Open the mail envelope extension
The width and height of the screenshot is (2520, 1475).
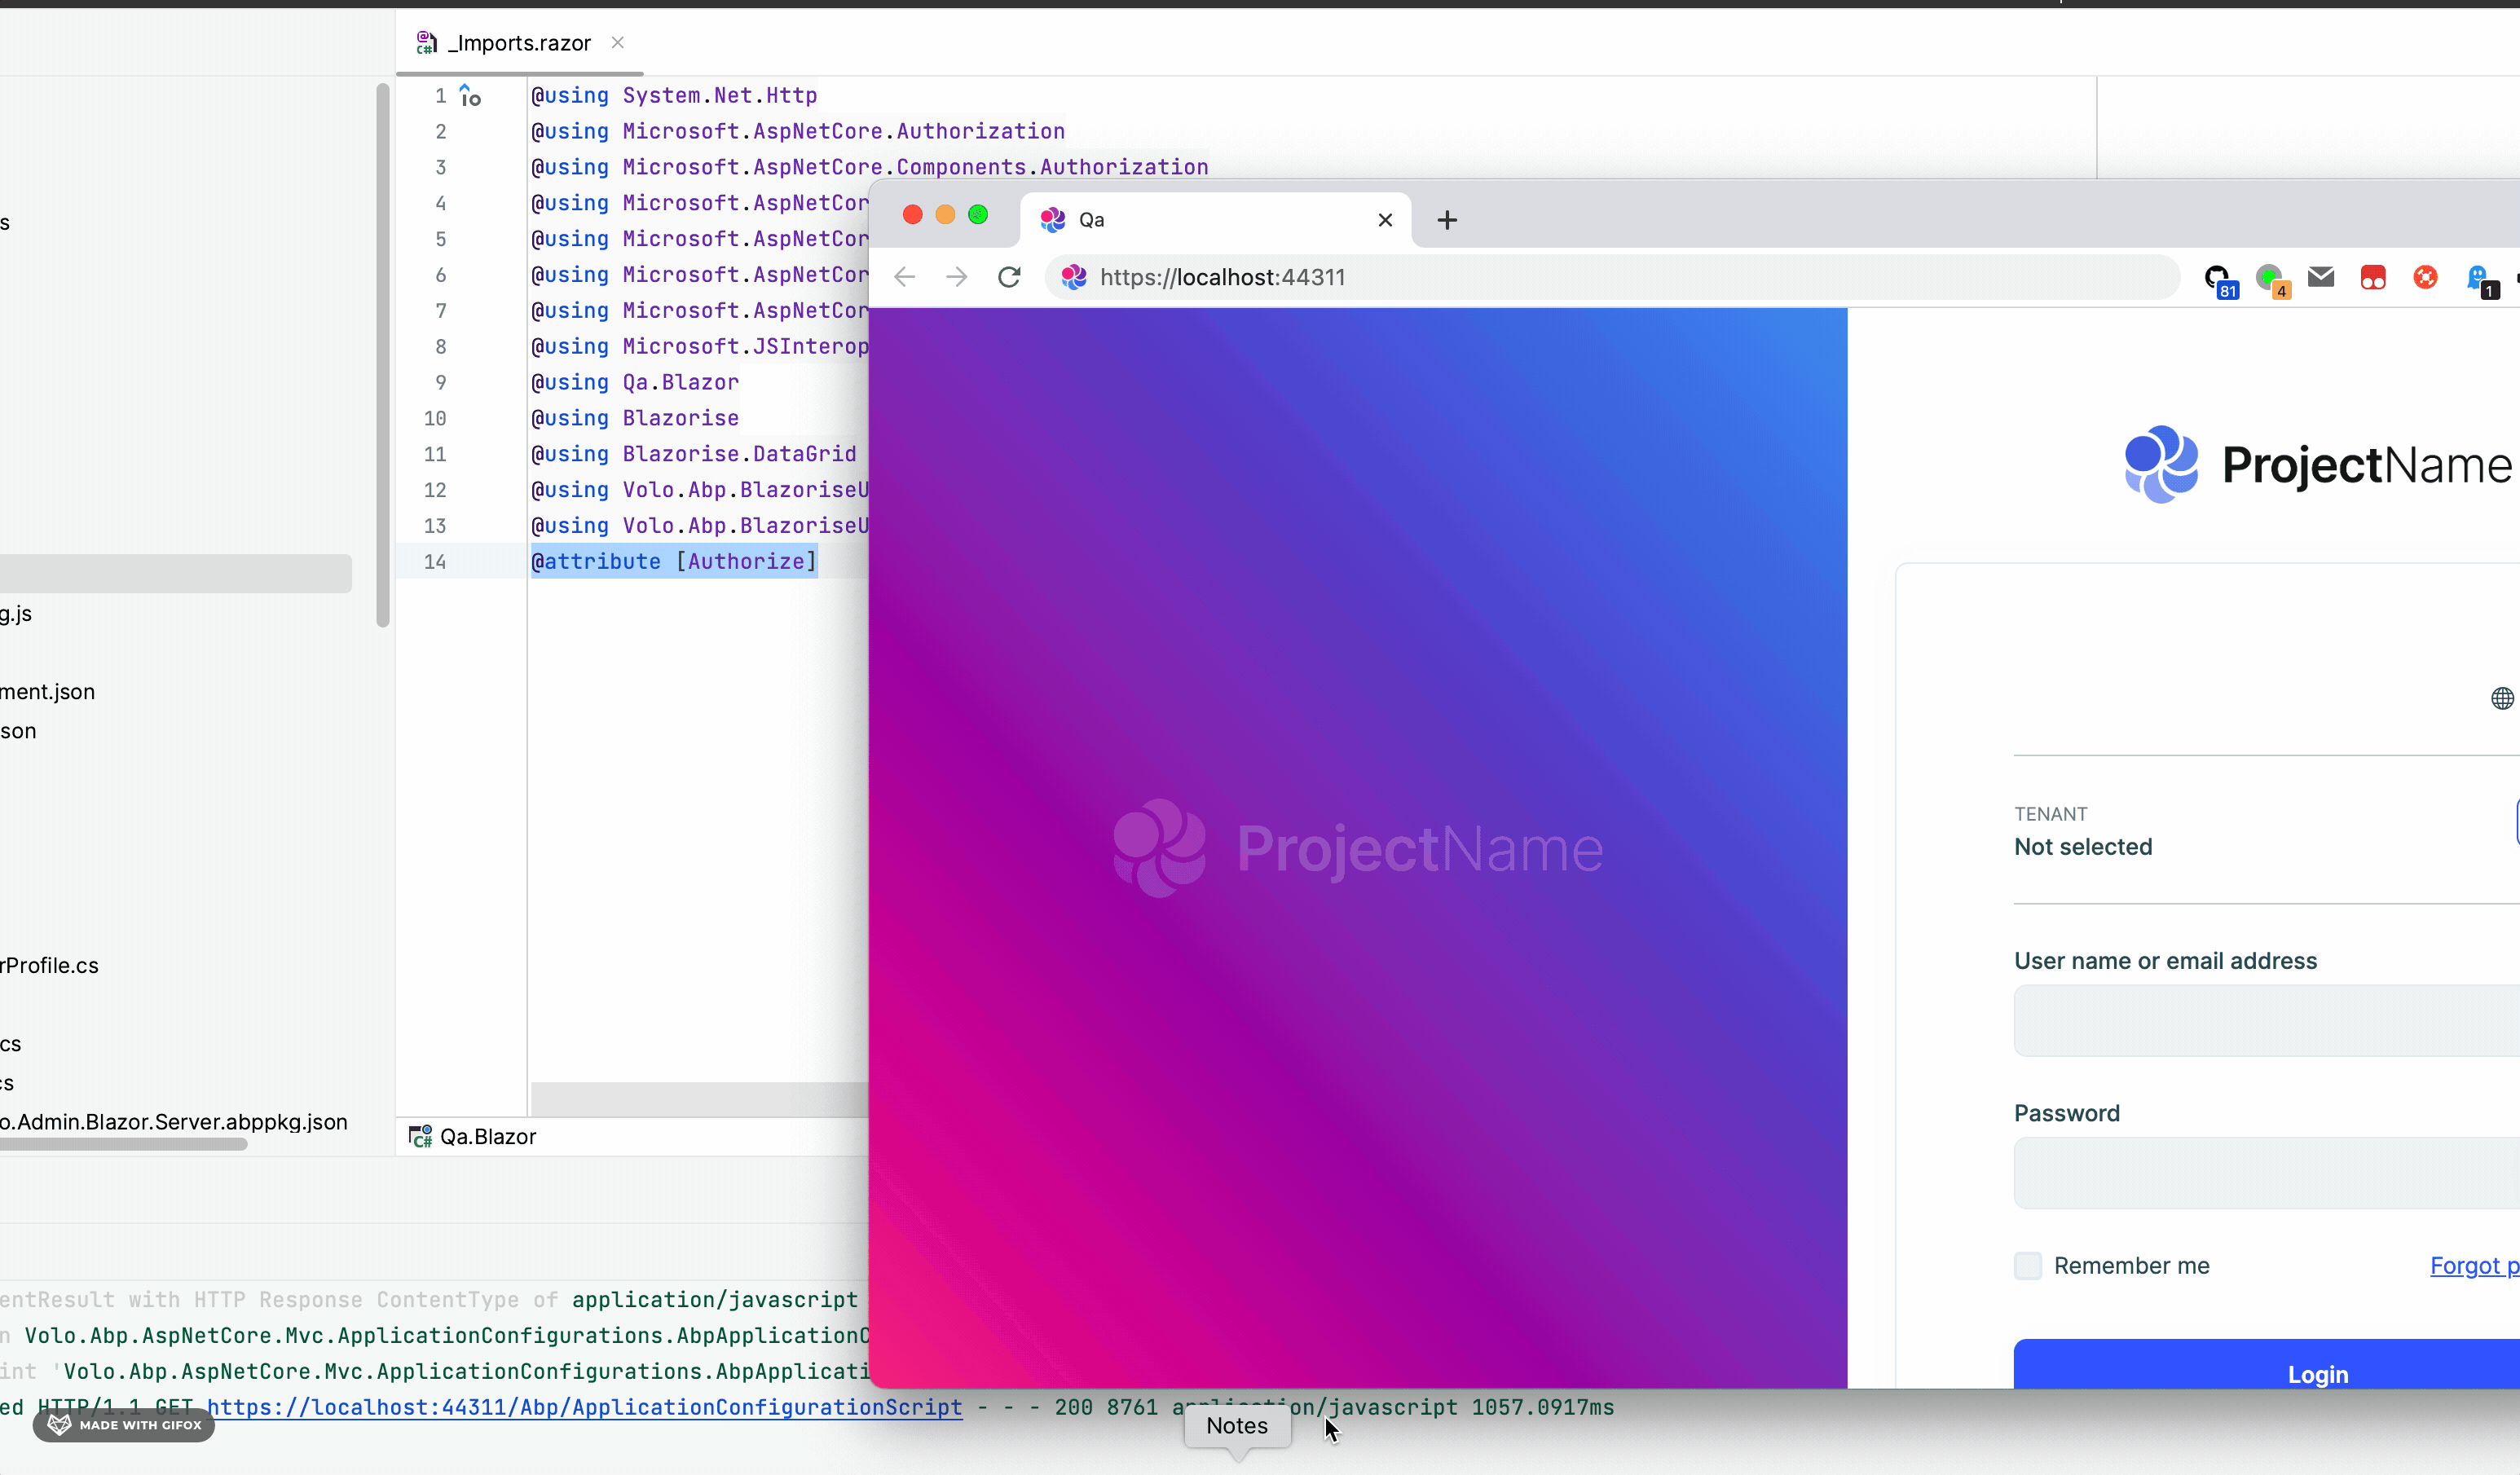2321,277
